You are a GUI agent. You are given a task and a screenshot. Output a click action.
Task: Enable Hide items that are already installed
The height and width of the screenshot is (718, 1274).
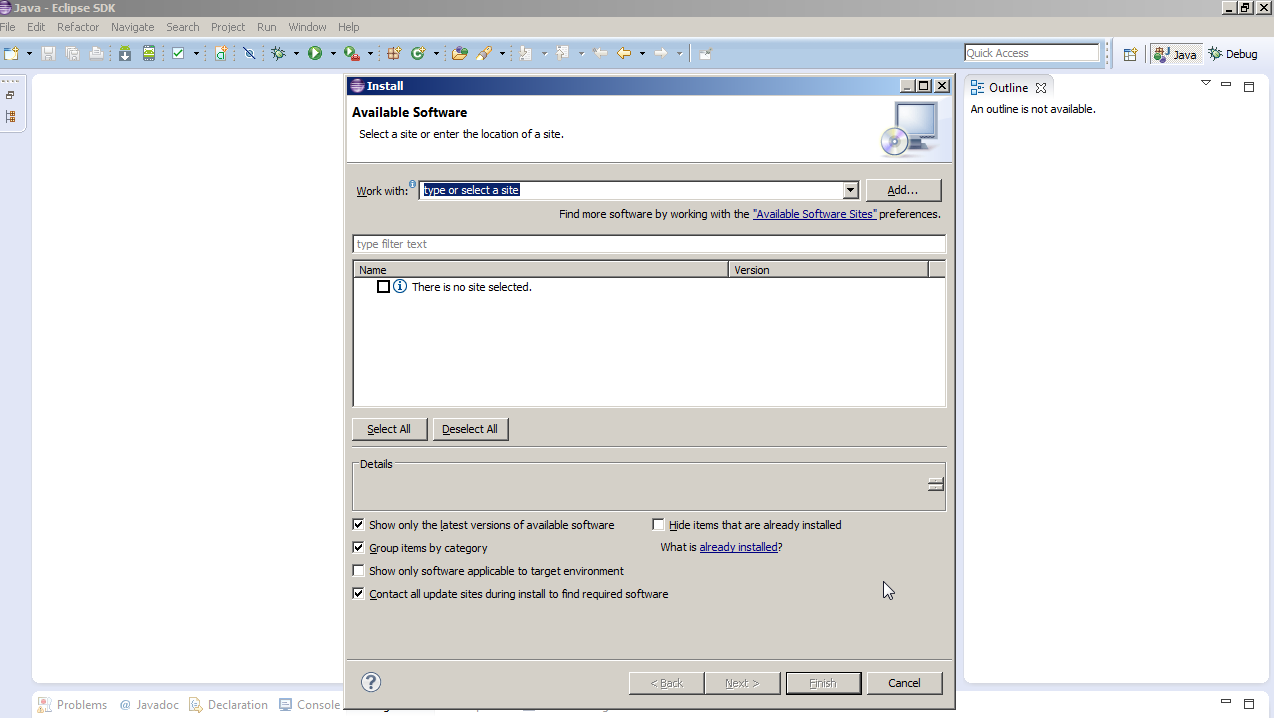658,524
